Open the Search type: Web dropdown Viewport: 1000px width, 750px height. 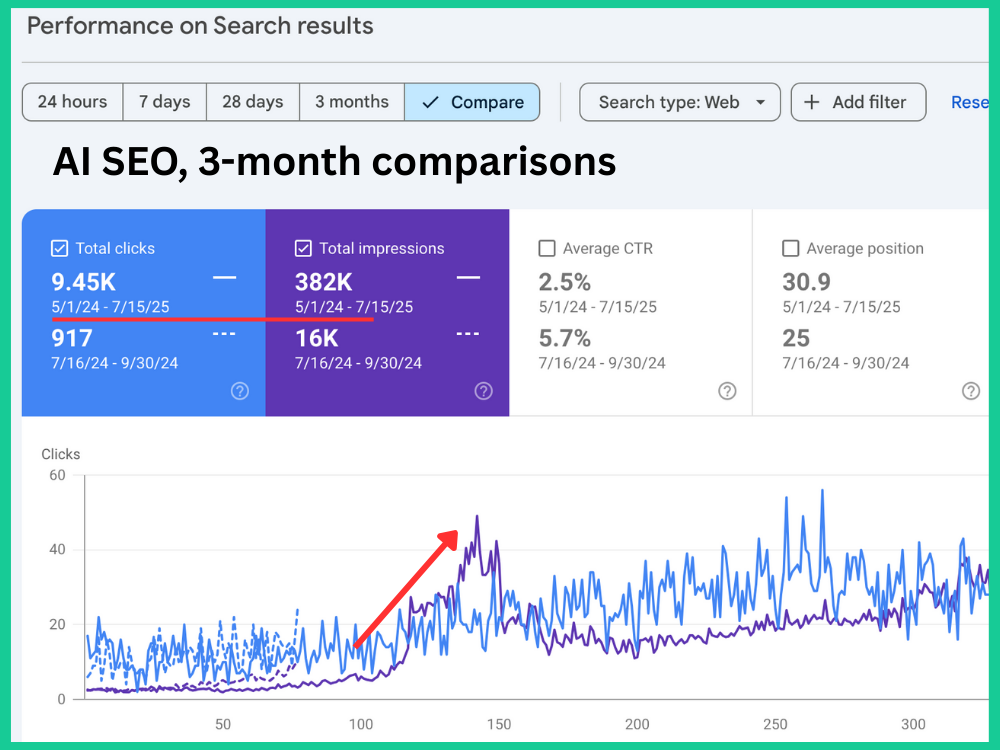[680, 102]
